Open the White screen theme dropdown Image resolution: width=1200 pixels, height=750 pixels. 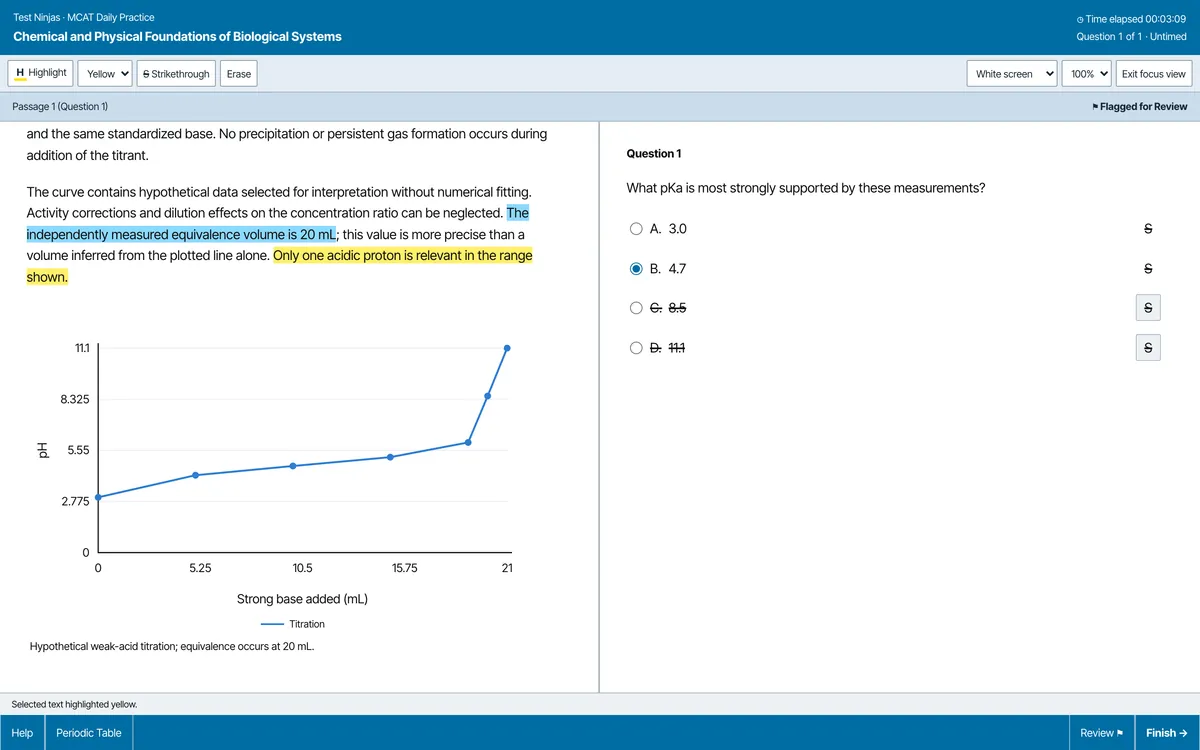1013,74
